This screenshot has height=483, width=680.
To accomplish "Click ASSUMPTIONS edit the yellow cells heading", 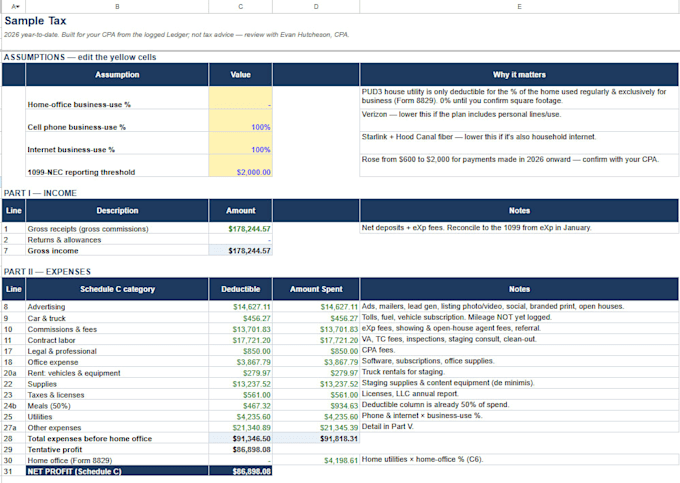I will coord(80,57).
